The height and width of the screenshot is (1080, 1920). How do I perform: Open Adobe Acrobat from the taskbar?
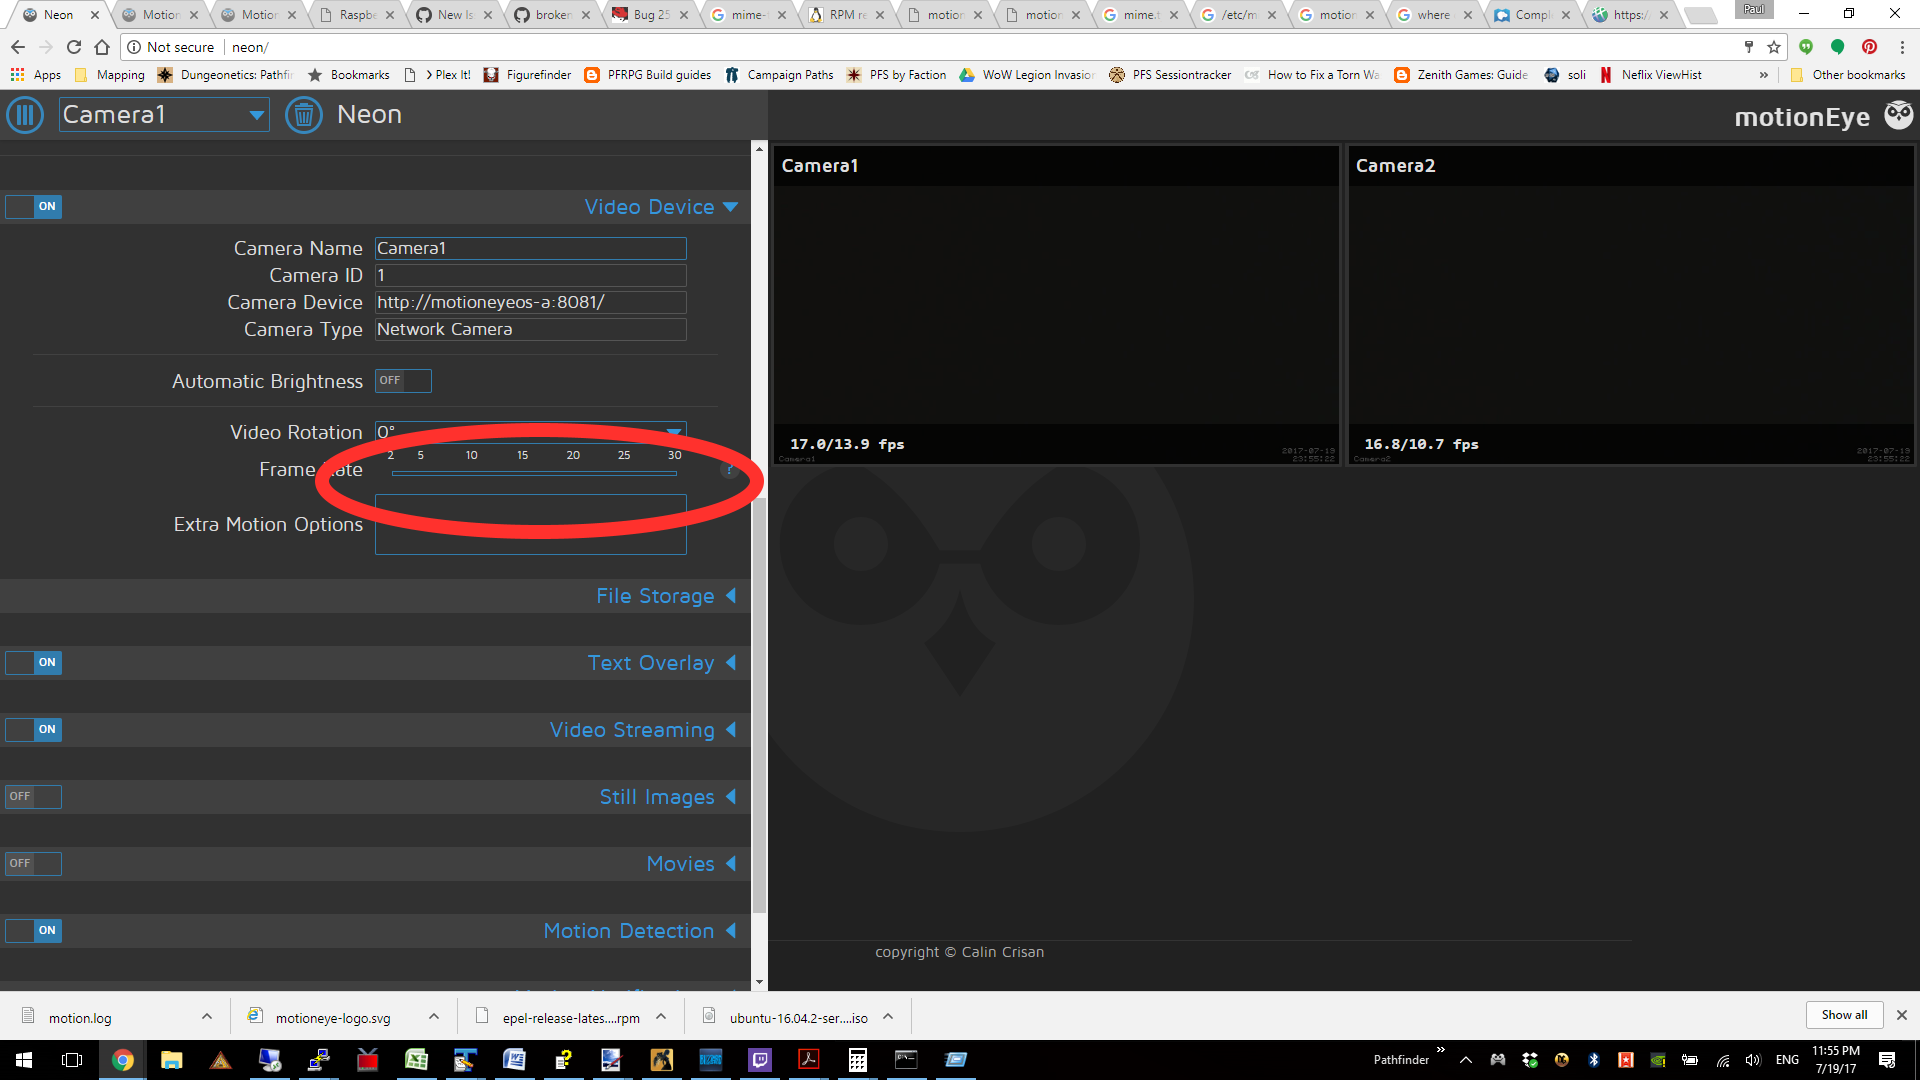click(808, 1059)
